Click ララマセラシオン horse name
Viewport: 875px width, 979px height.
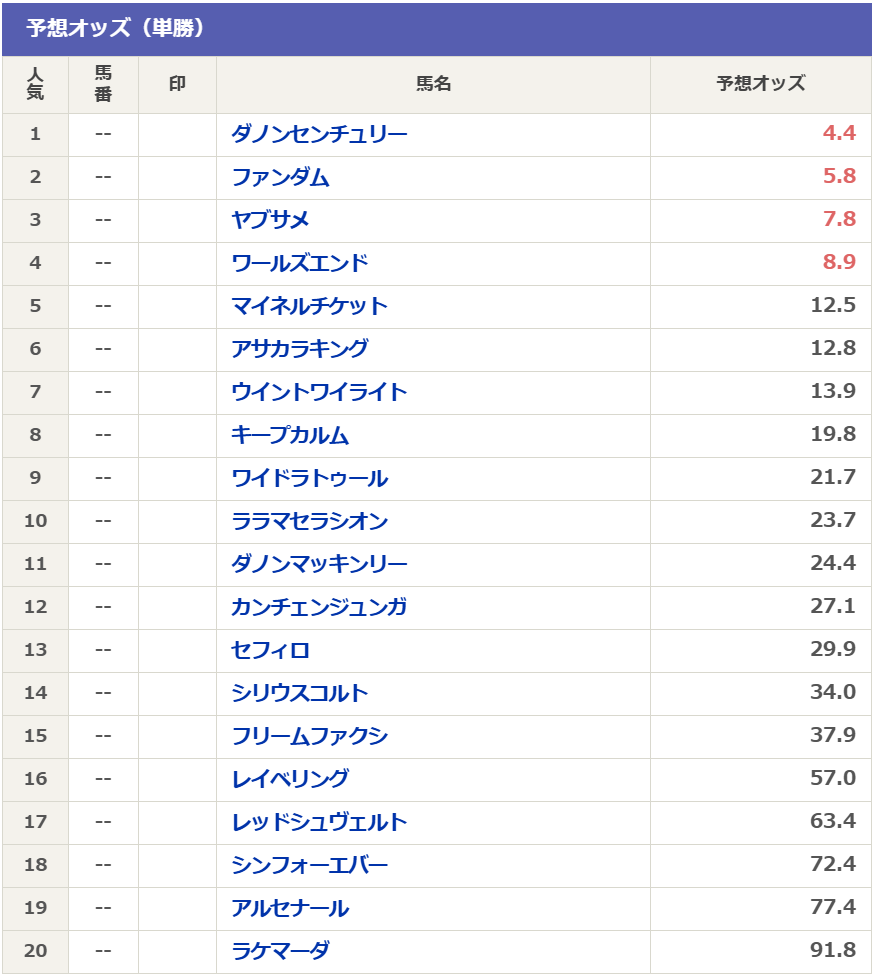pos(309,521)
